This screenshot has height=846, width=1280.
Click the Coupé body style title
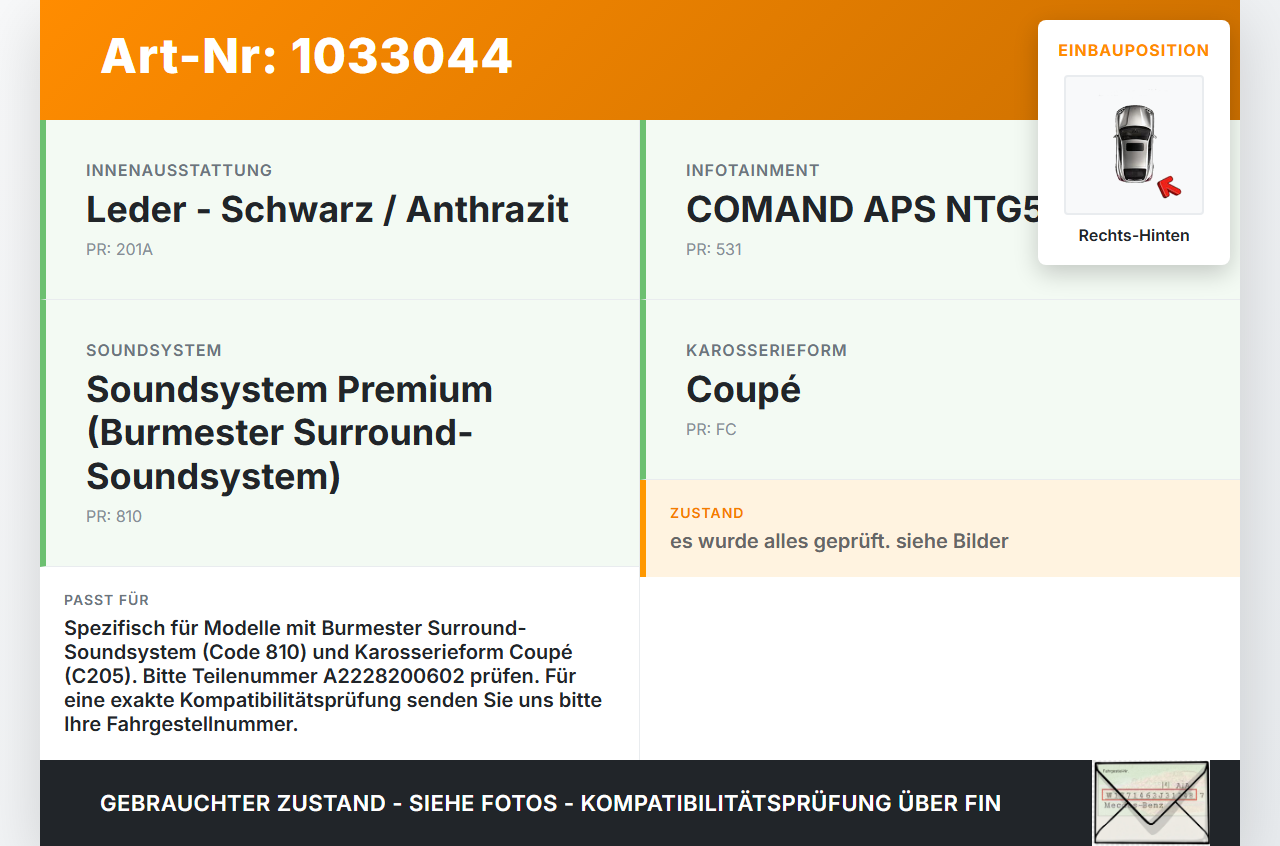[743, 389]
